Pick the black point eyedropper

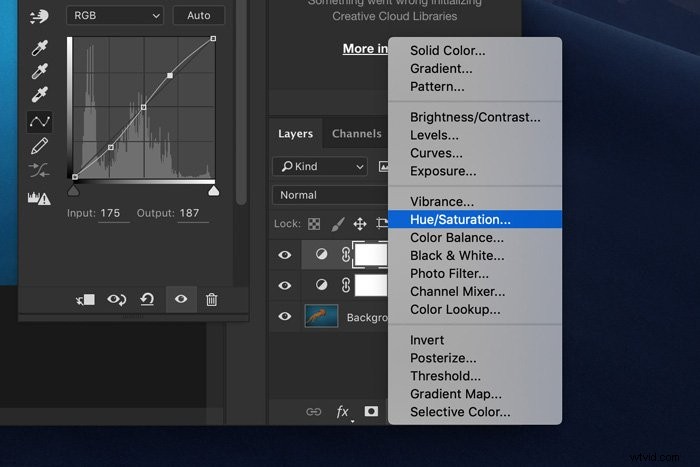click(x=39, y=48)
